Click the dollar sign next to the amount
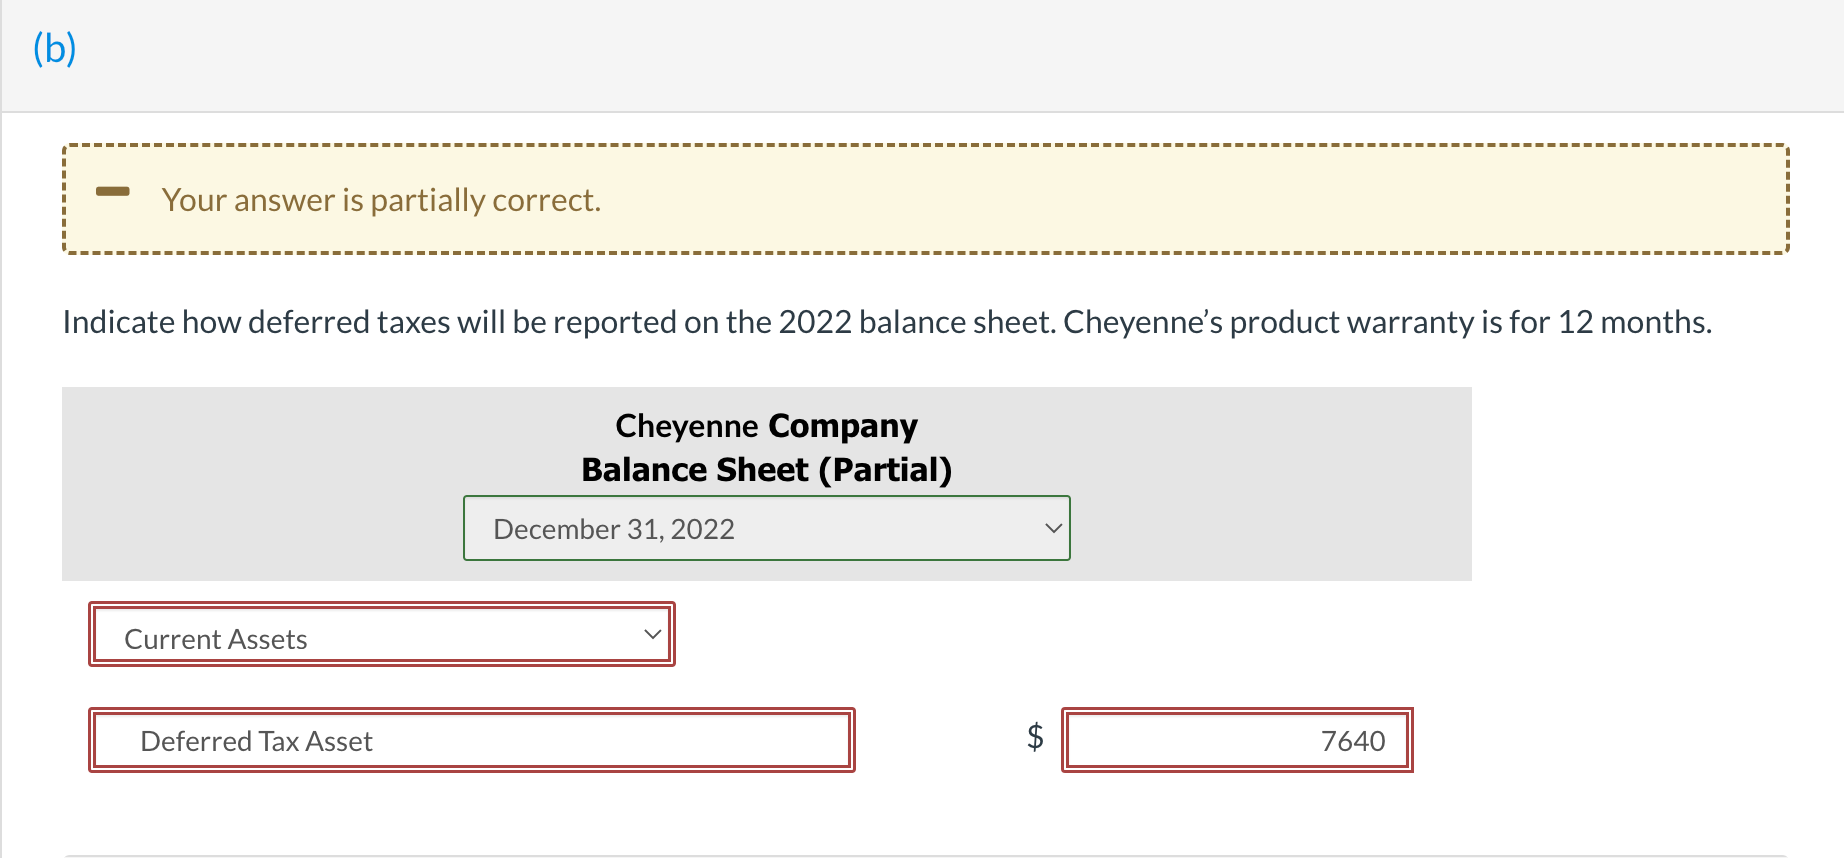The width and height of the screenshot is (1844, 858). [x=1035, y=737]
